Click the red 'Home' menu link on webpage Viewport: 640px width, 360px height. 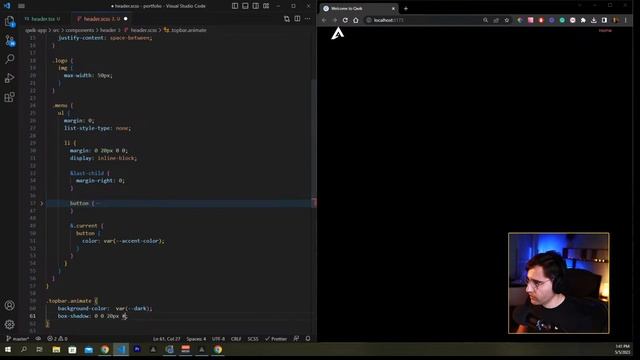[x=605, y=31]
